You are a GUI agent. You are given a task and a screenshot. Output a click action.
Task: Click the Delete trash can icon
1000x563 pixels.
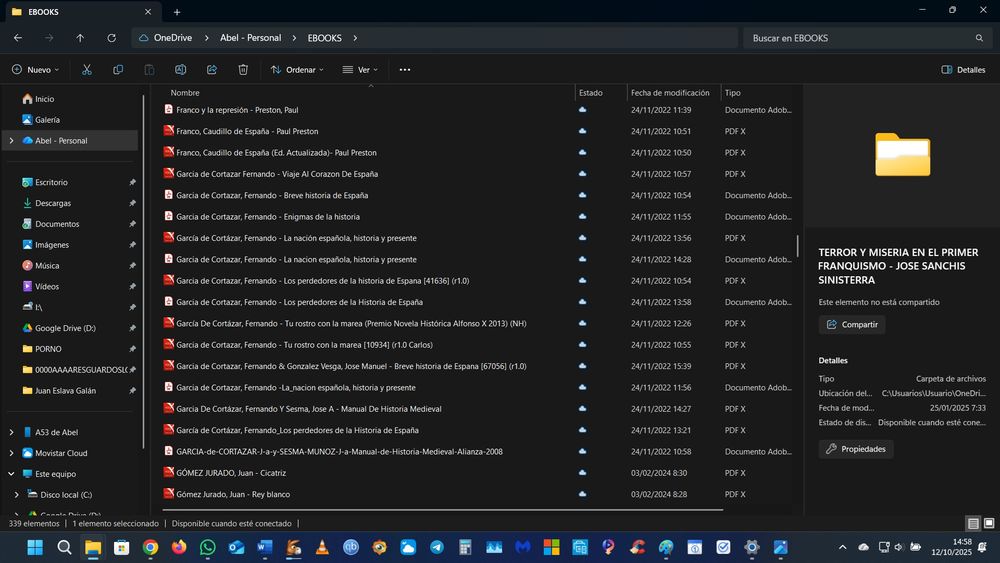pos(243,70)
